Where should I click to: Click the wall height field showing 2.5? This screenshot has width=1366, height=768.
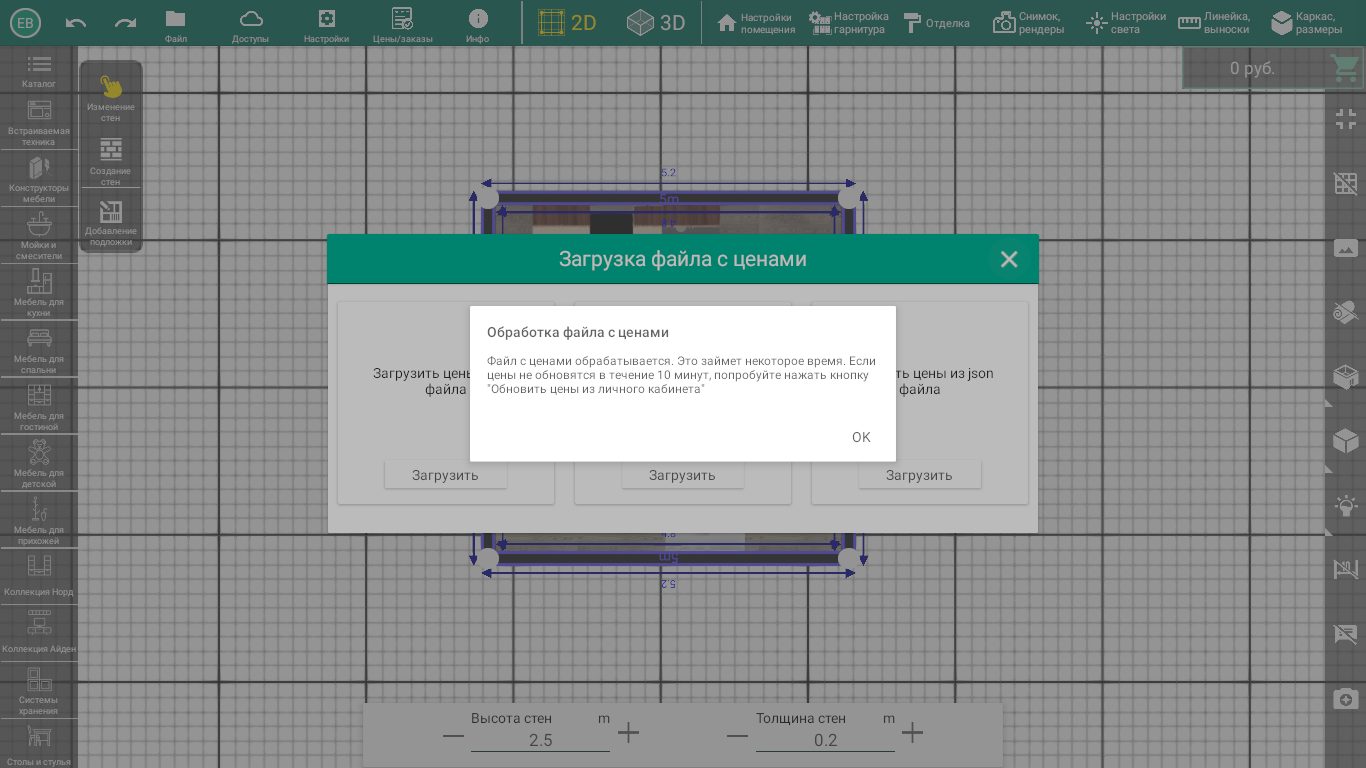540,740
